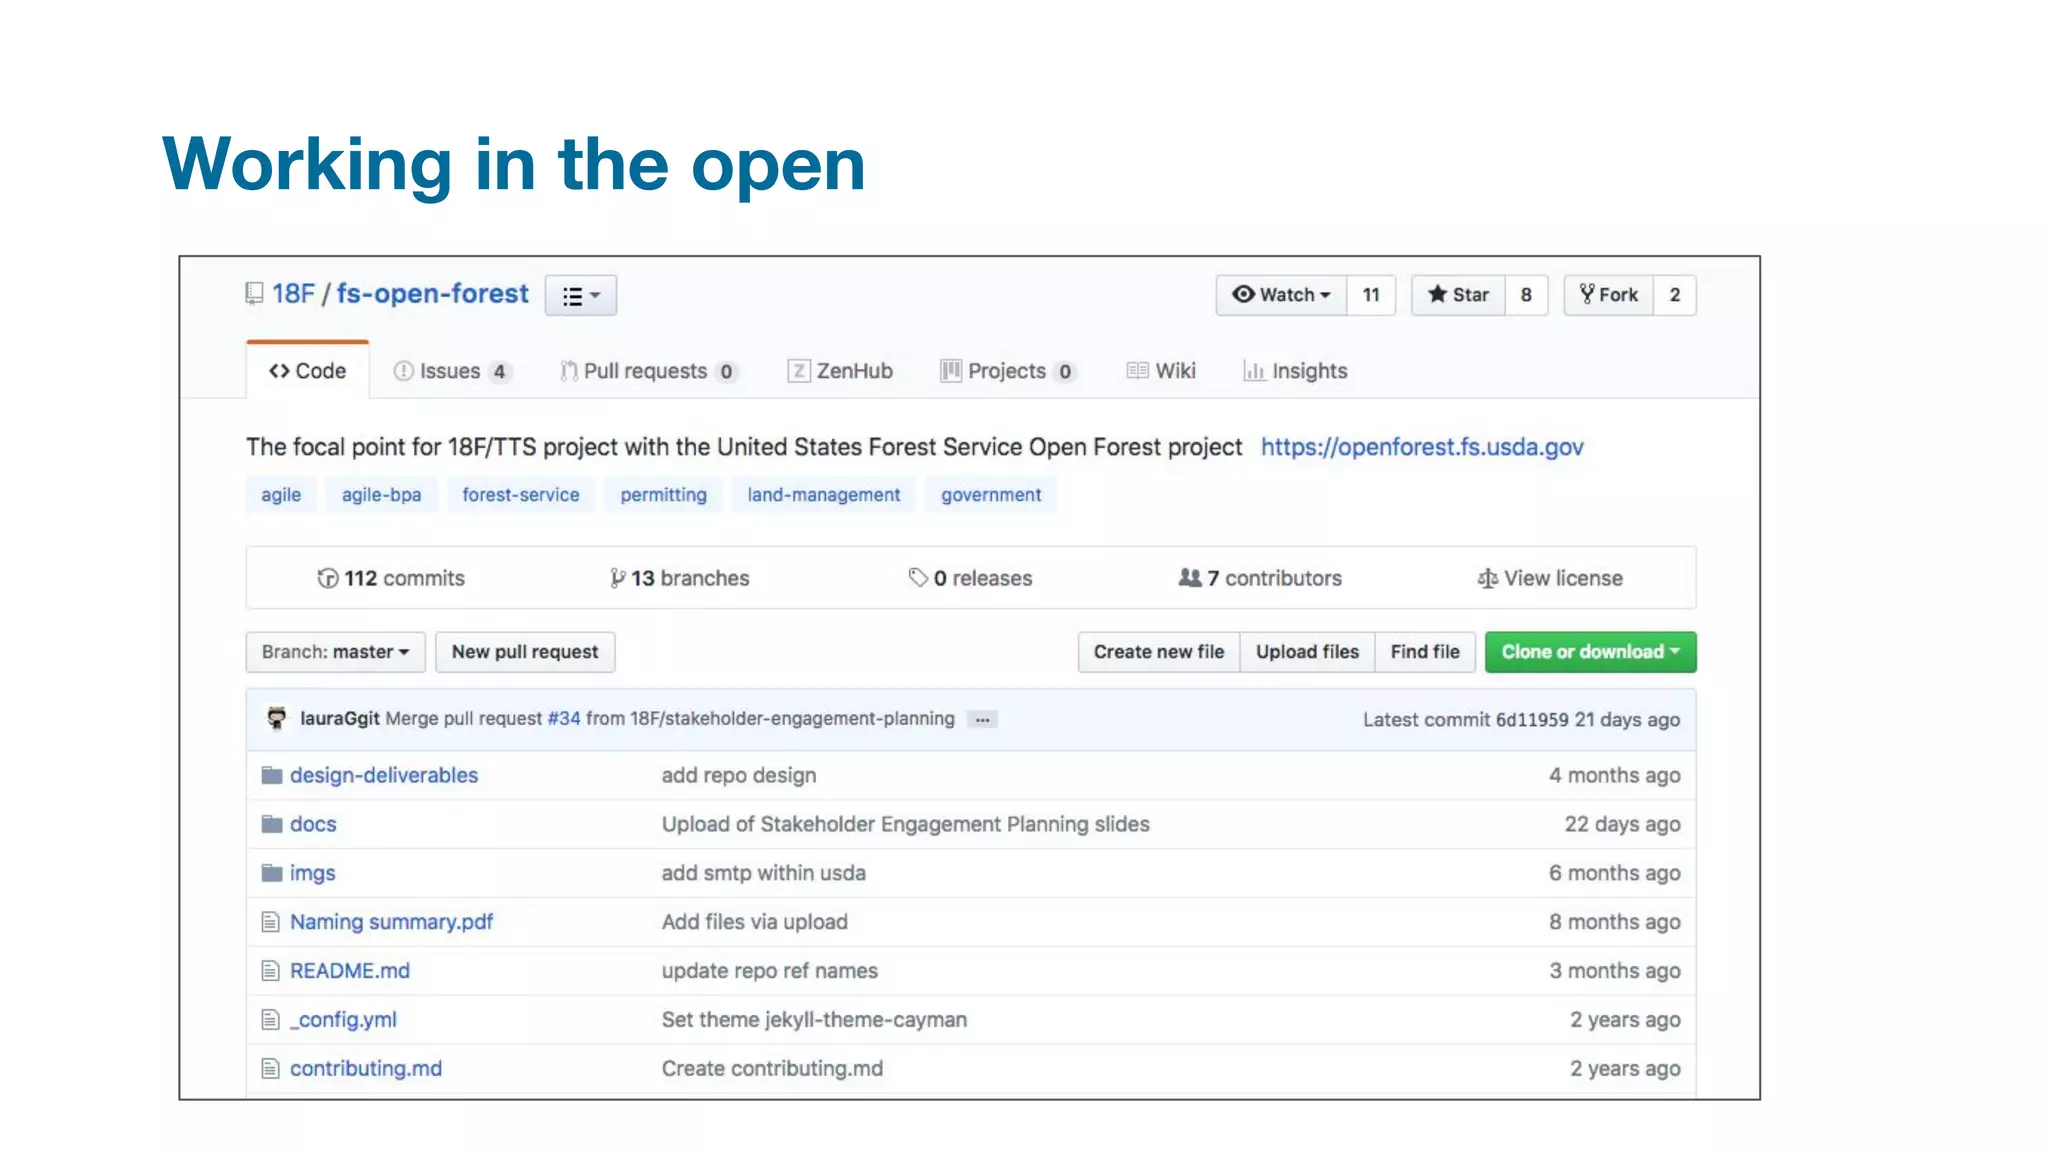The height and width of the screenshot is (1152, 2048).
Task: Click the Star button
Action: [1458, 295]
